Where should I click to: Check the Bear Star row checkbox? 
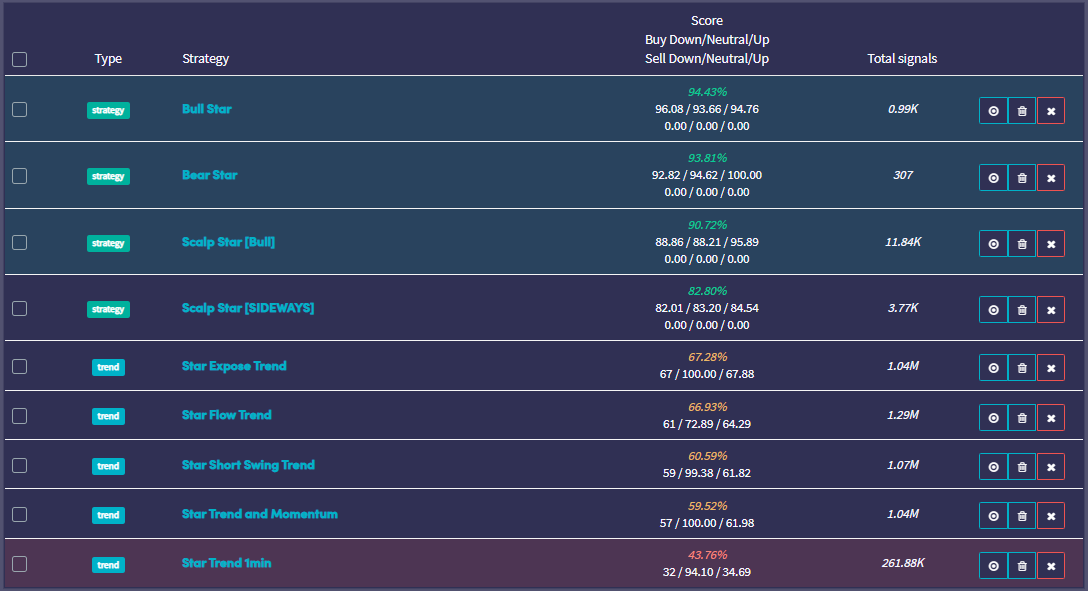pyautogui.click(x=19, y=176)
